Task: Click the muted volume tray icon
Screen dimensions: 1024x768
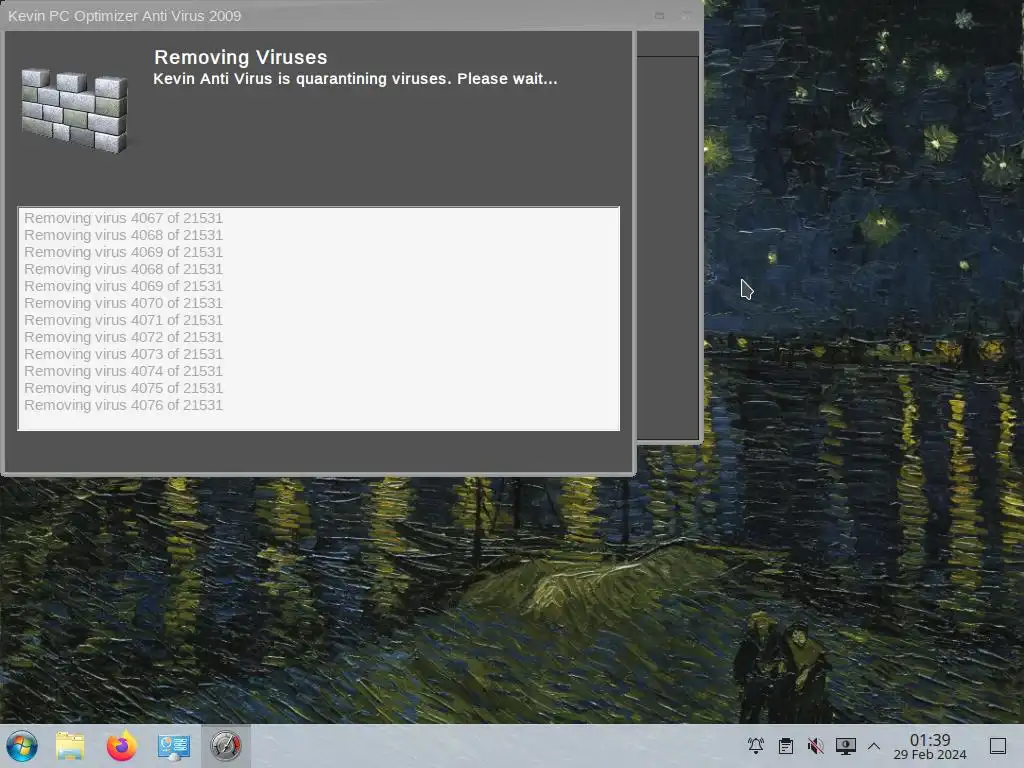Action: click(816, 746)
